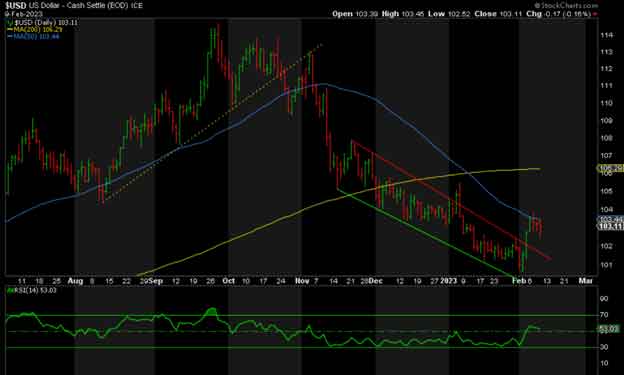
Task: Click the 113 price axis label
Action: (x=606, y=52)
